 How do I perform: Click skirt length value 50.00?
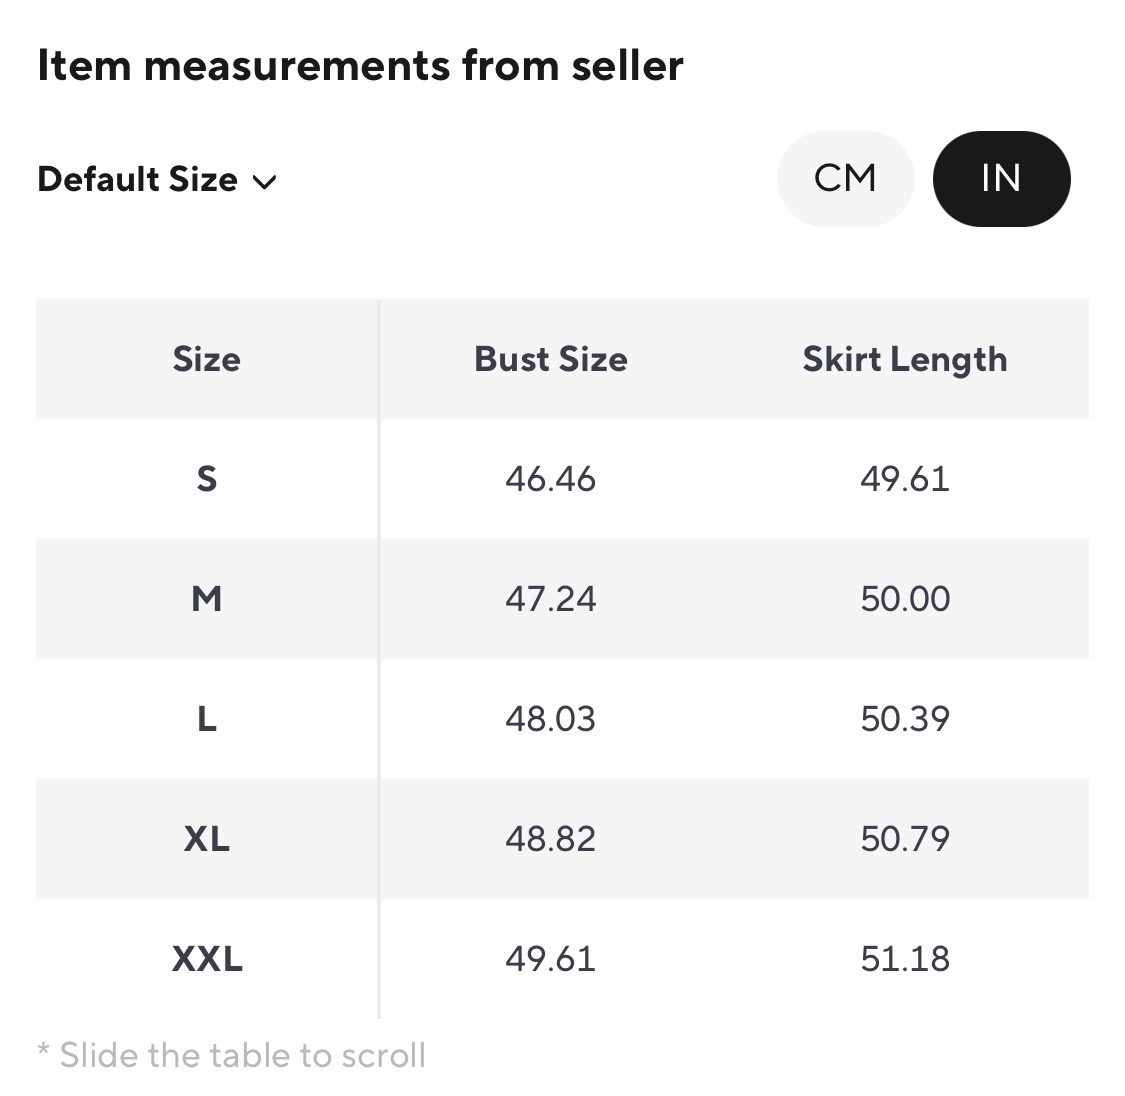click(x=905, y=599)
